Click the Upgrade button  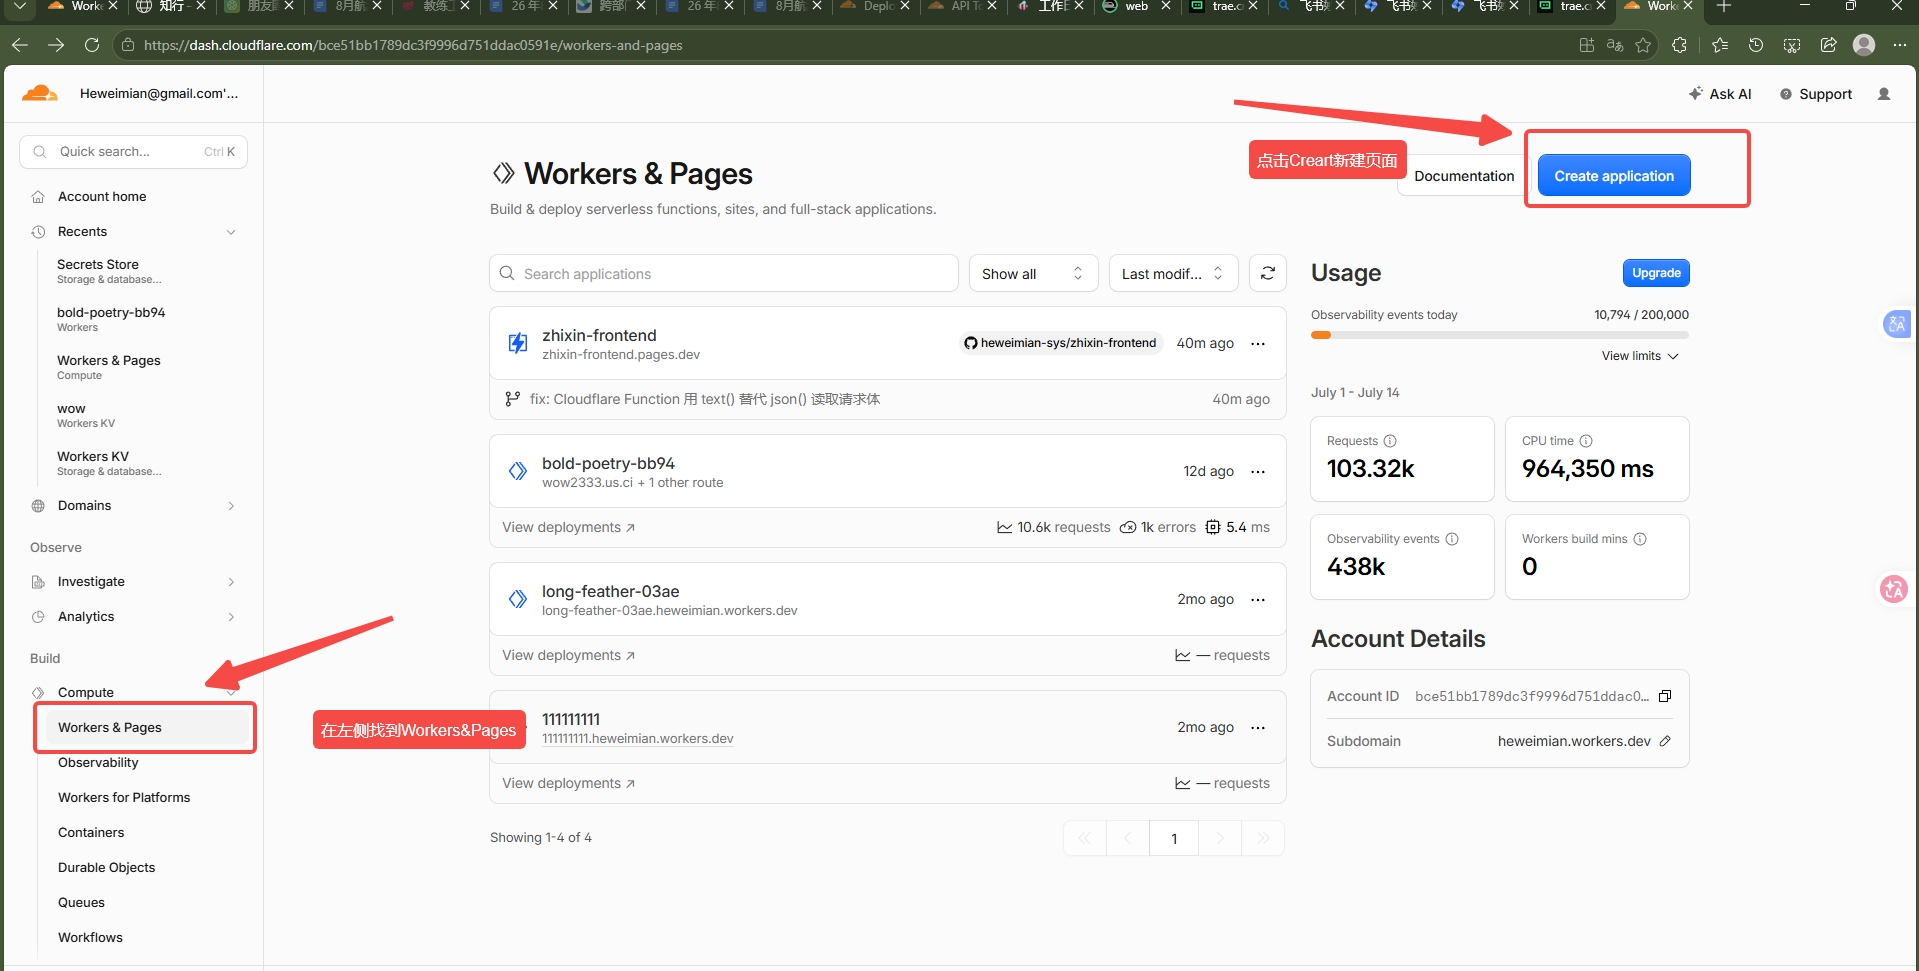(1656, 273)
